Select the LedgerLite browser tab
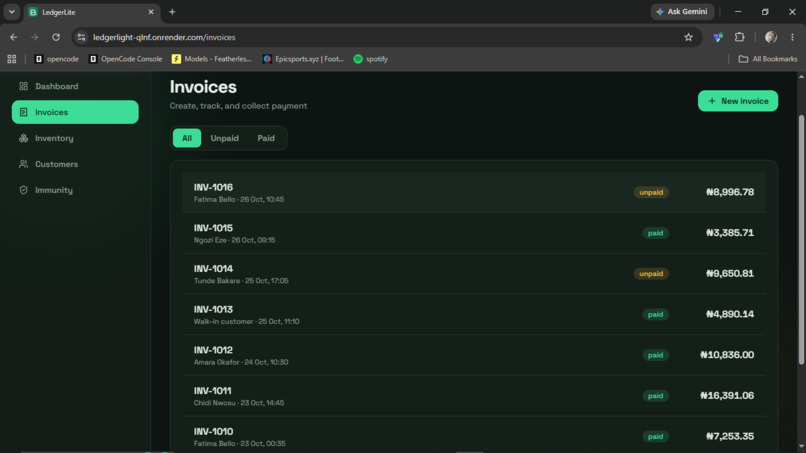This screenshot has height=453, width=806. (91, 12)
